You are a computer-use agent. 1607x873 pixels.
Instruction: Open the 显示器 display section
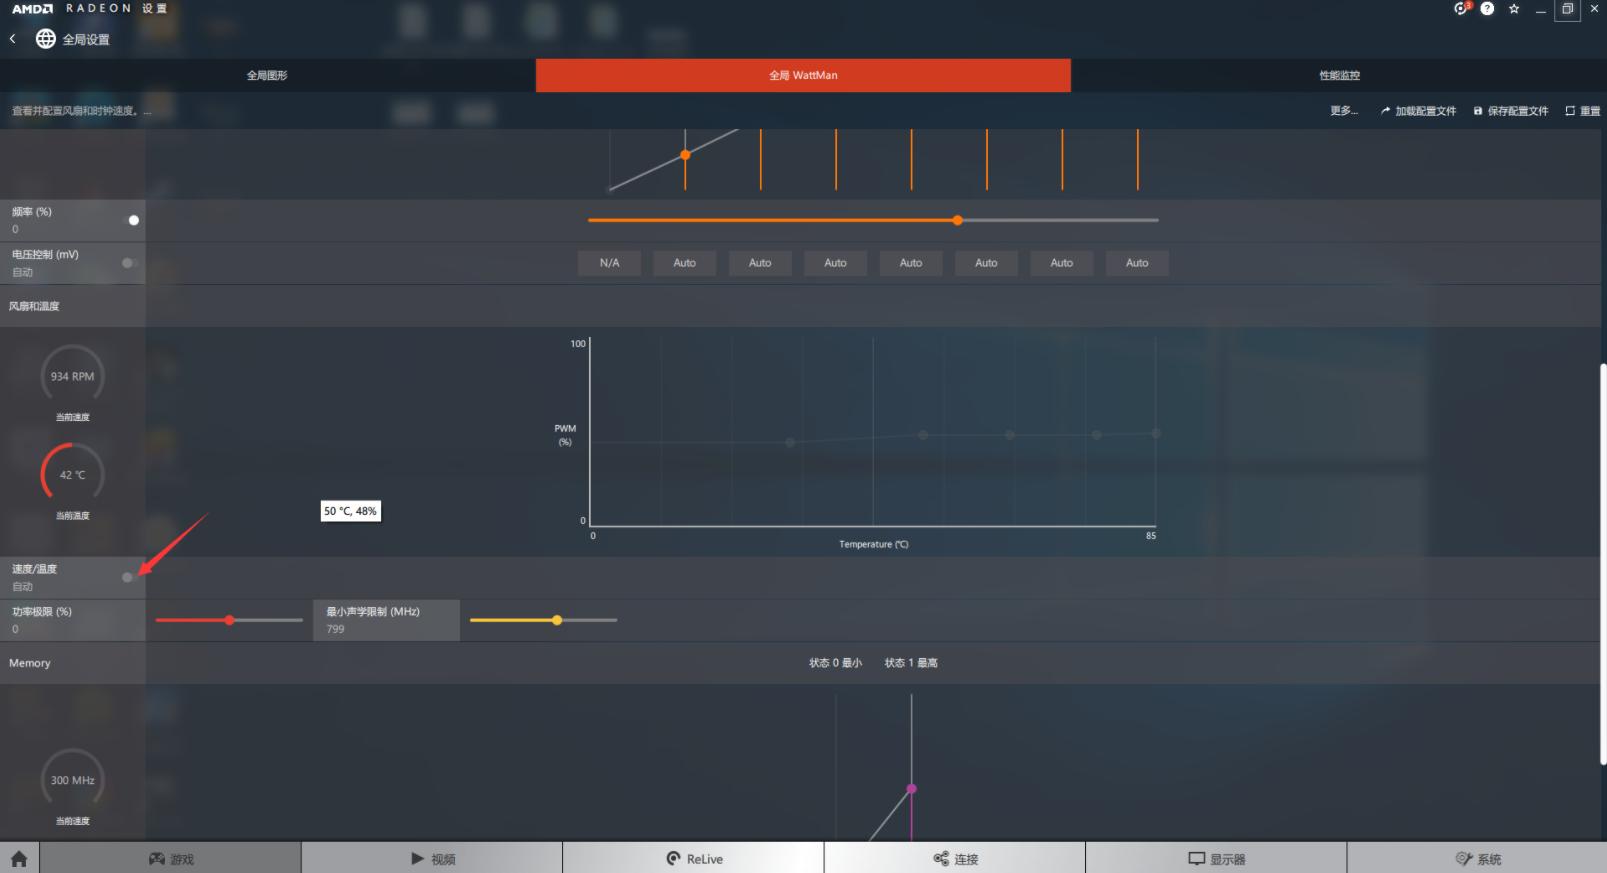click(x=1216, y=858)
